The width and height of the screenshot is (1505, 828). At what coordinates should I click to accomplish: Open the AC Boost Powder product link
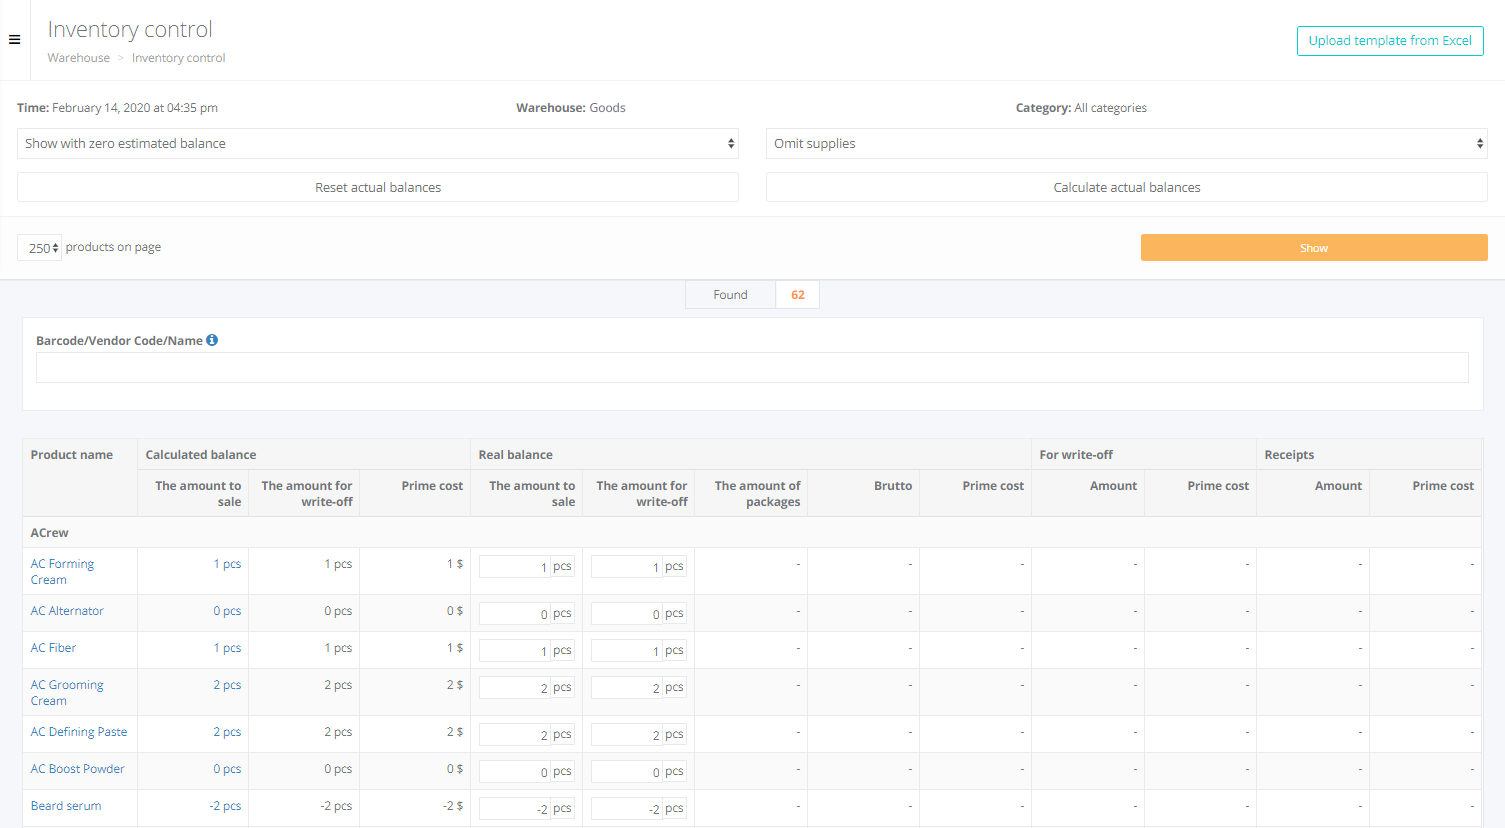pyautogui.click(x=77, y=769)
